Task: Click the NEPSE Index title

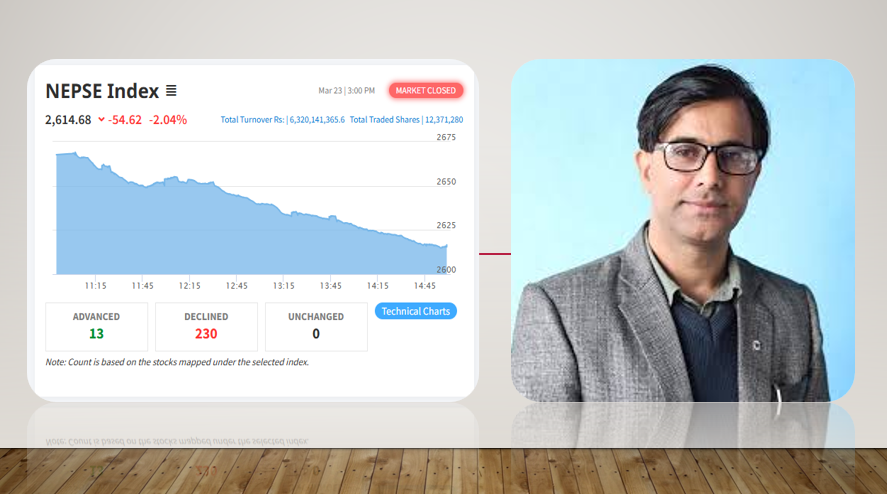Action: [102, 91]
